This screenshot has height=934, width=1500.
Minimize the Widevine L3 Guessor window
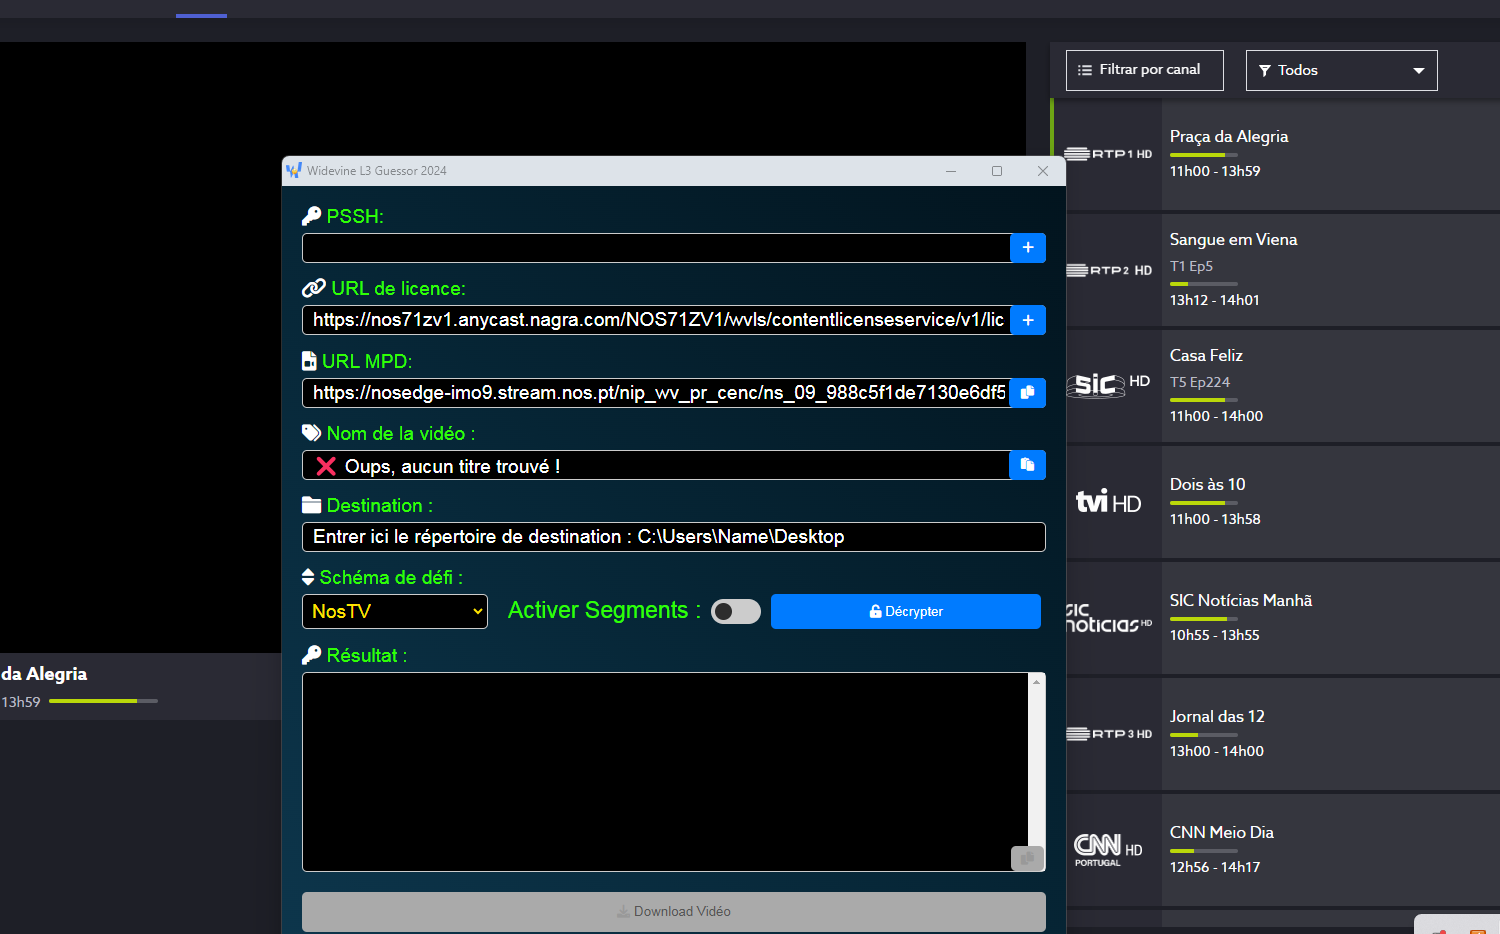click(x=951, y=171)
